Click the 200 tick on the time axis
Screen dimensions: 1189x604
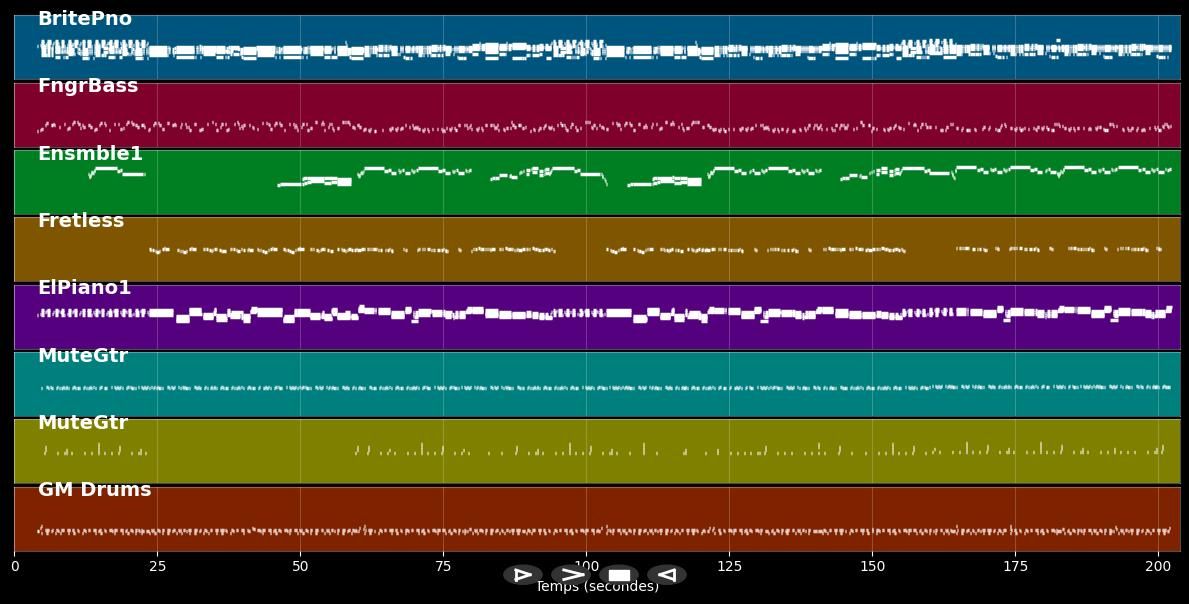click(x=1158, y=566)
